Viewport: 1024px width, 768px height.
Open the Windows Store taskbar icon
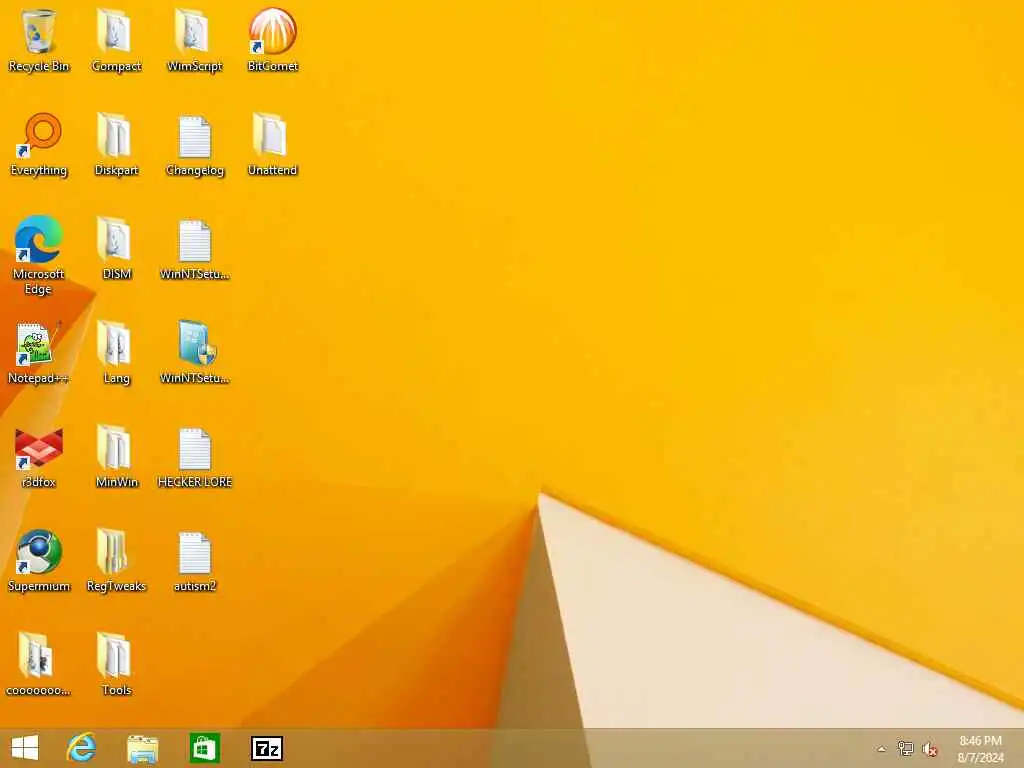[204, 748]
